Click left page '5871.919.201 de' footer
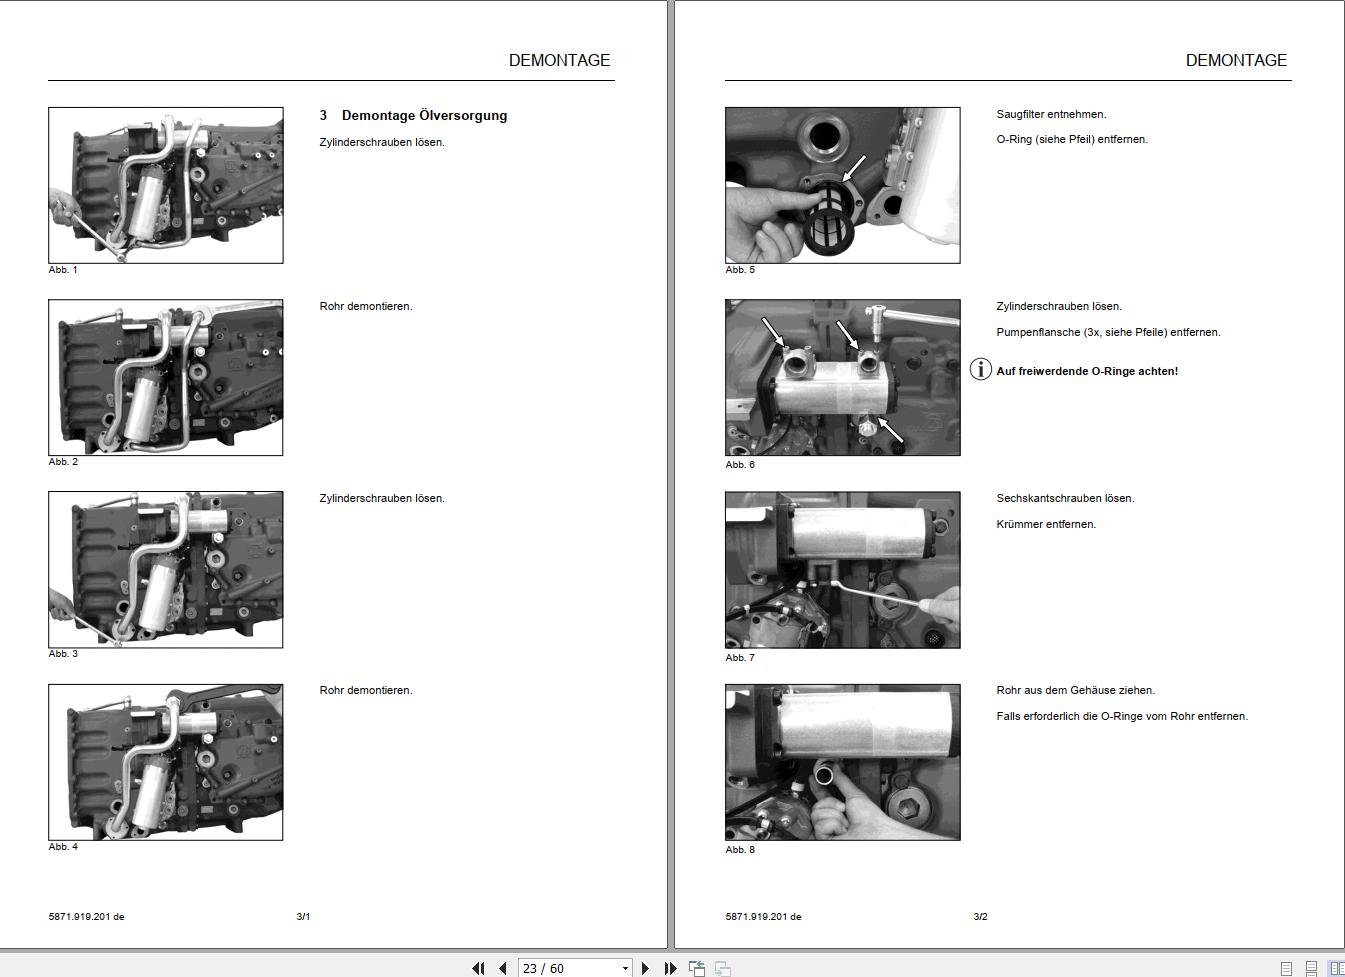 pyautogui.click(x=86, y=916)
